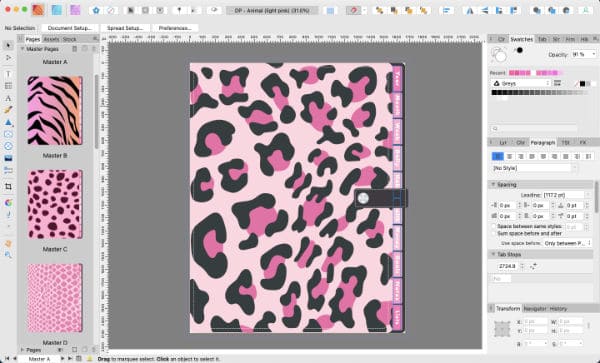Click the Document Setup button
Screen dimensions: 600x363
pos(70,28)
